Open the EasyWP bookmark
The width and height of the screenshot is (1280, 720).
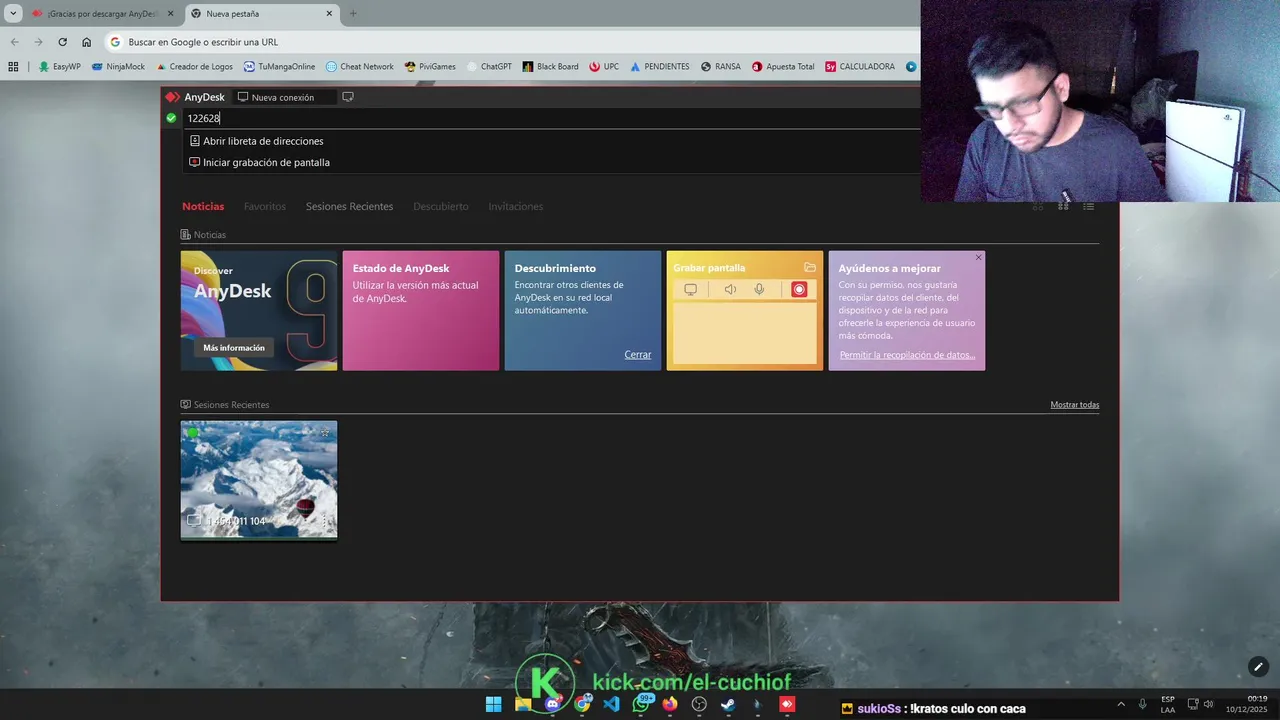pos(59,67)
